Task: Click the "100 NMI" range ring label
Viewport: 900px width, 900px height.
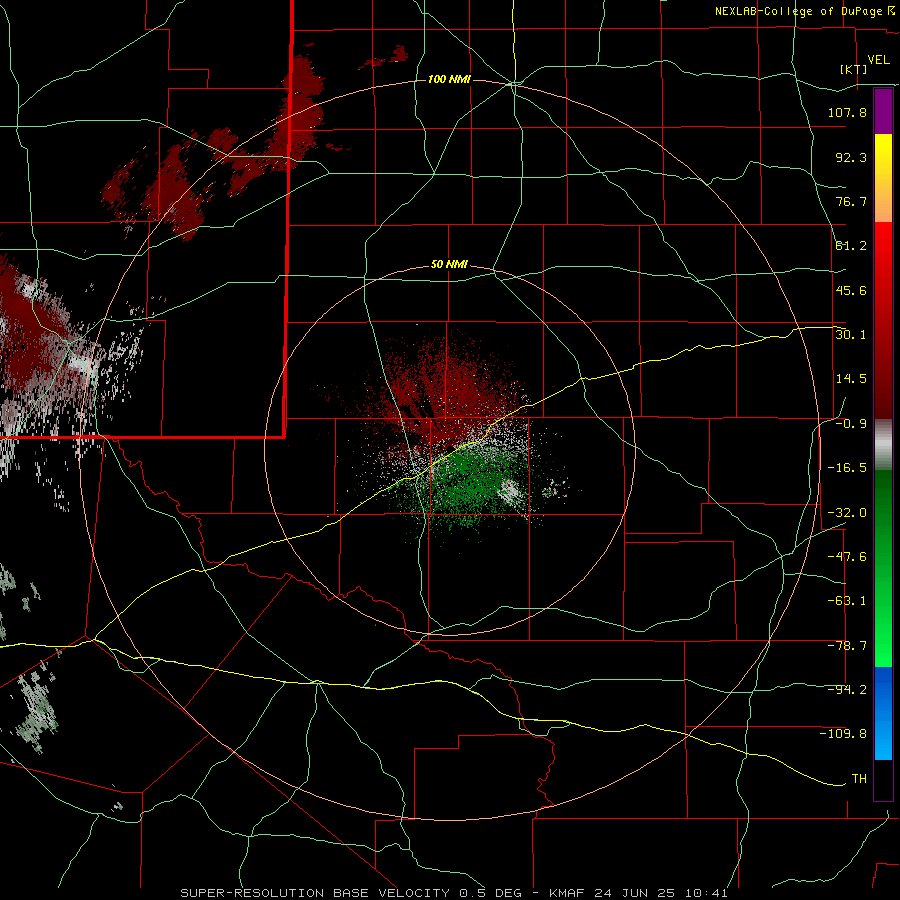Action: click(x=449, y=79)
